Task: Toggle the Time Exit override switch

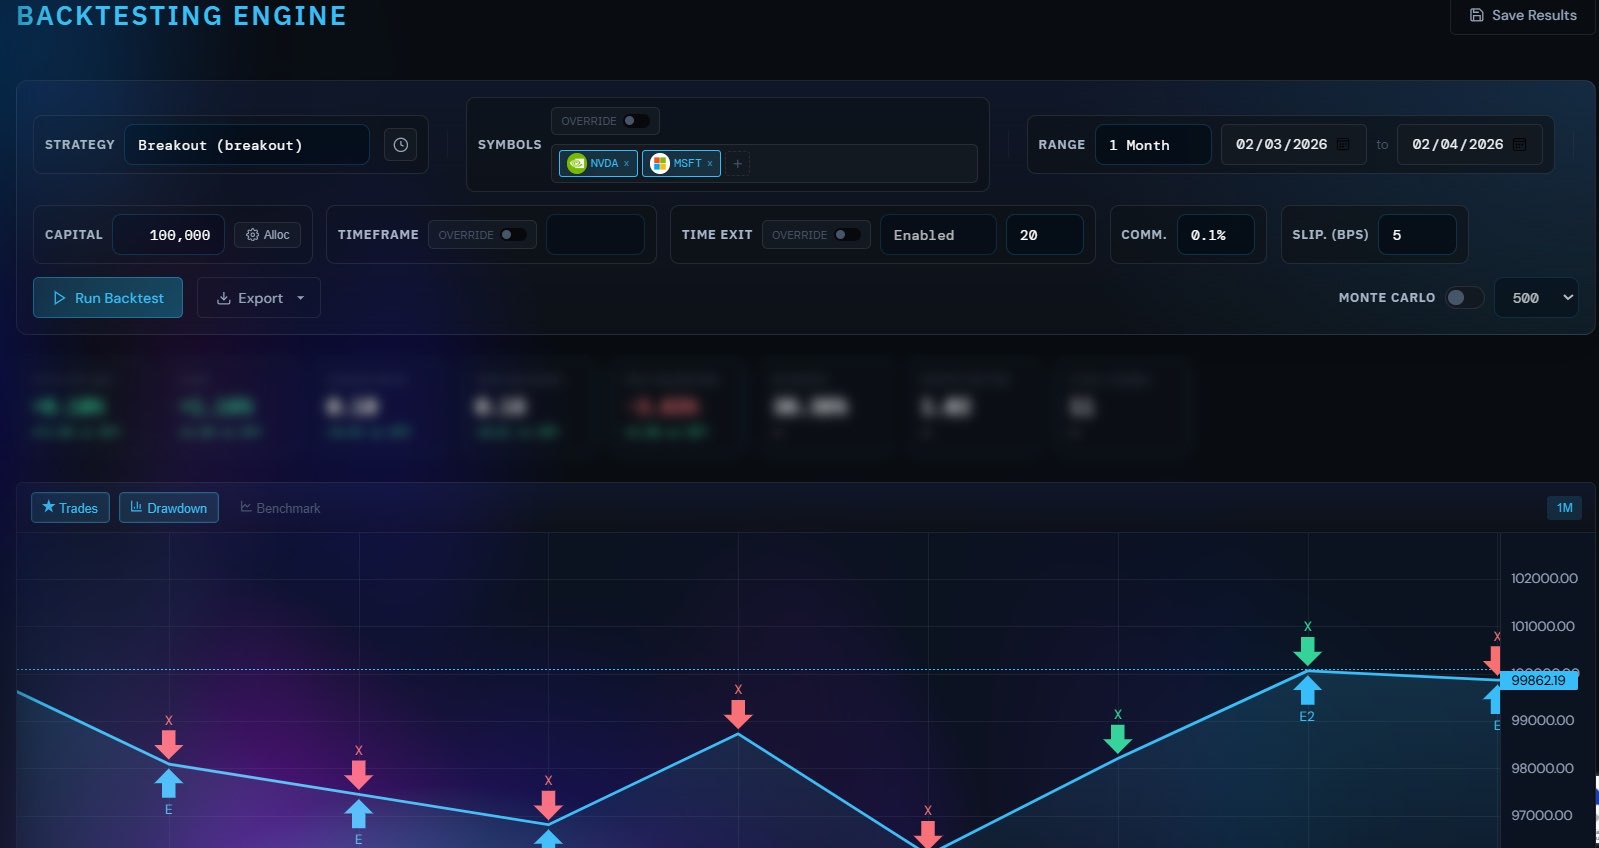Action: [x=847, y=235]
